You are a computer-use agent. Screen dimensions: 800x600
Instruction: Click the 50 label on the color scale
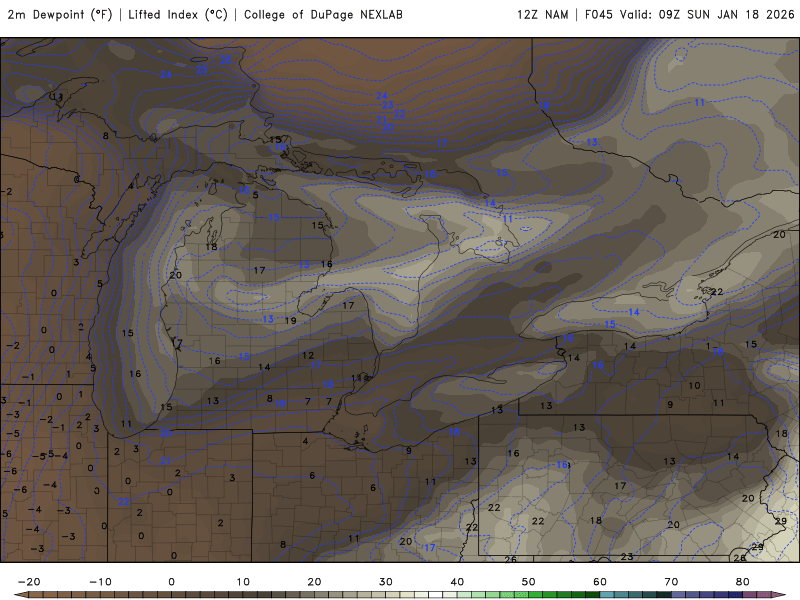tap(529, 582)
